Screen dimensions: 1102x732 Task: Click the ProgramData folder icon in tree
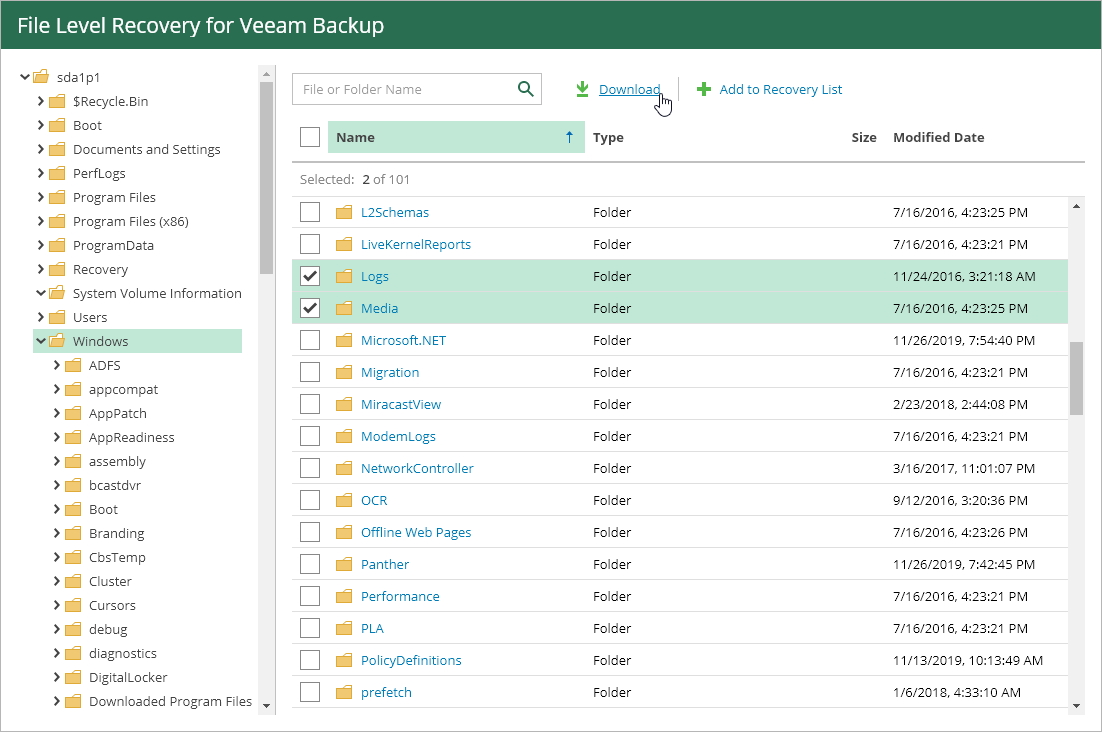click(x=57, y=245)
